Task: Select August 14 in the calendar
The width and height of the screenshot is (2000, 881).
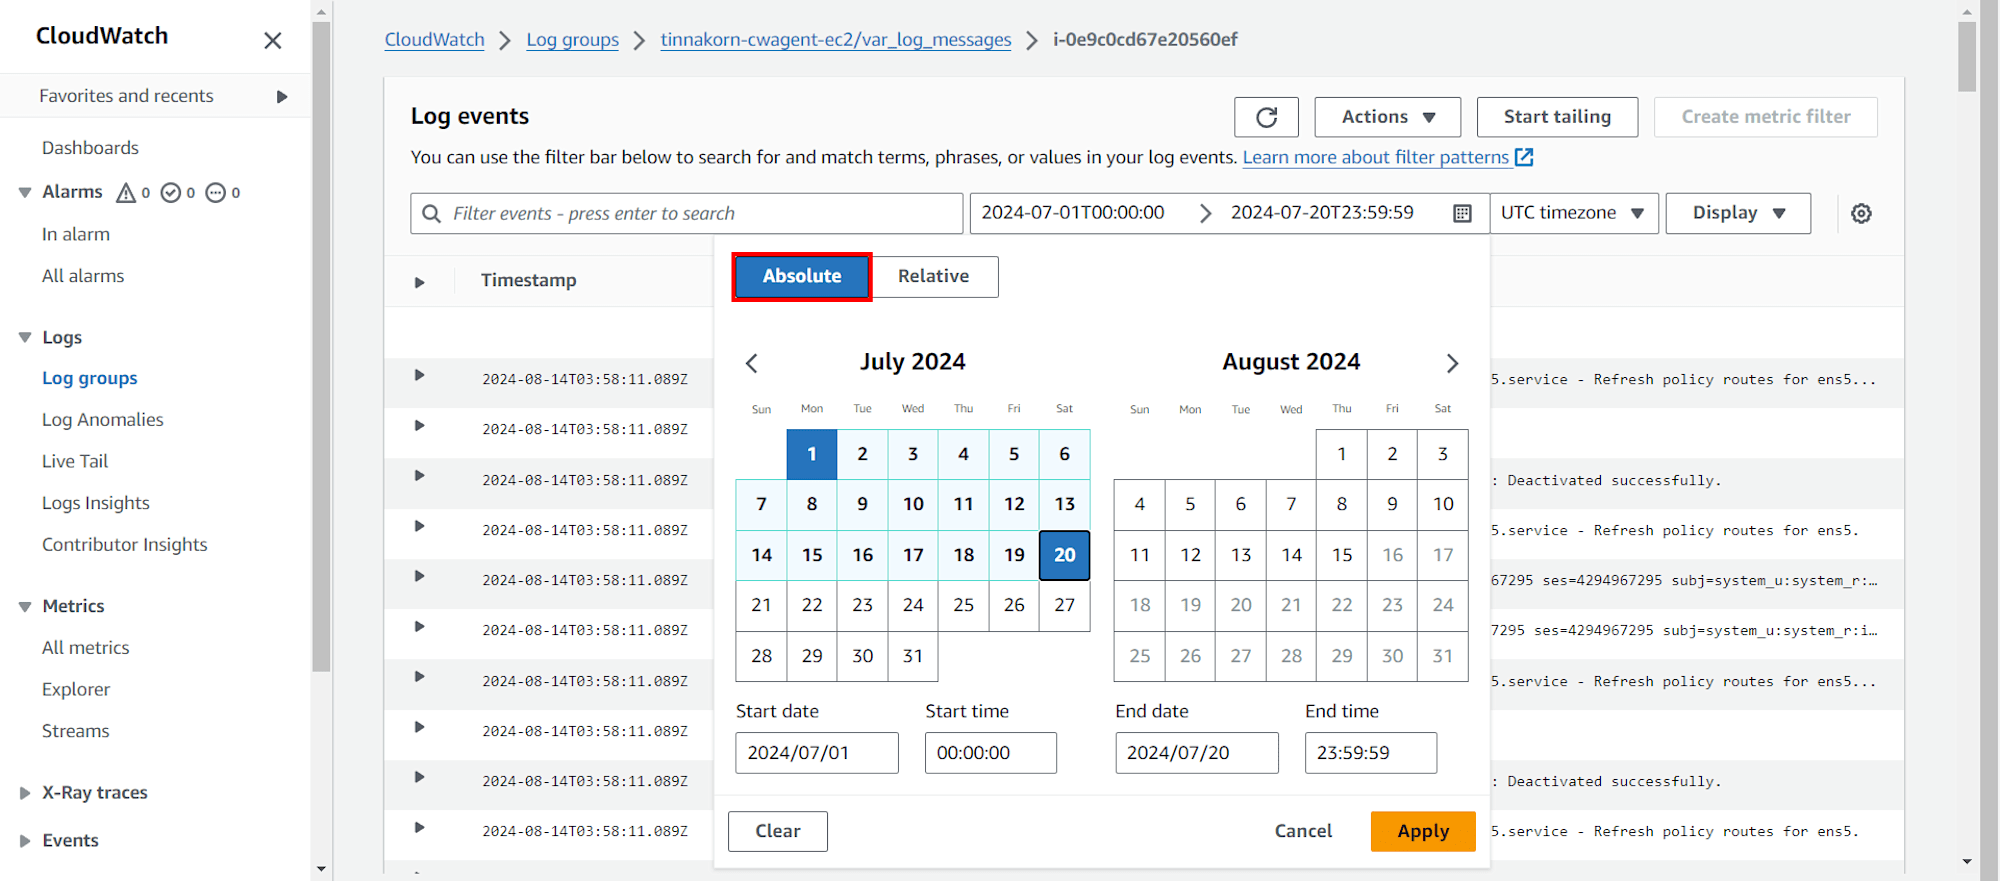Action: point(1292,555)
